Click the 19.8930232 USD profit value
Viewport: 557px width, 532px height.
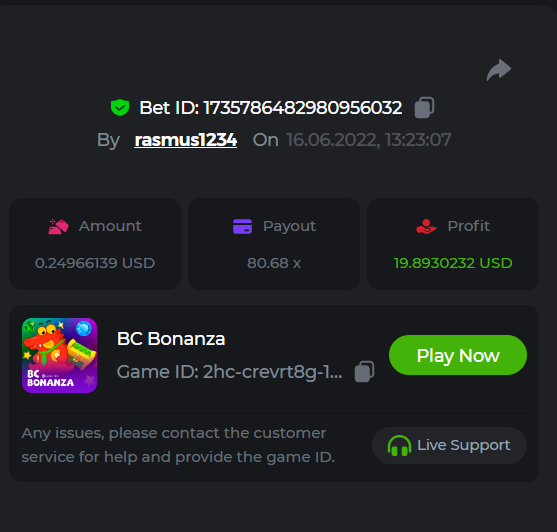(x=453, y=263)
